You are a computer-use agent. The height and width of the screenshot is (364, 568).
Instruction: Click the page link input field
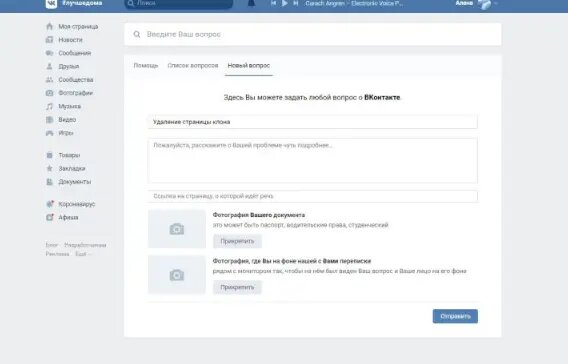(x=313, y=196)
